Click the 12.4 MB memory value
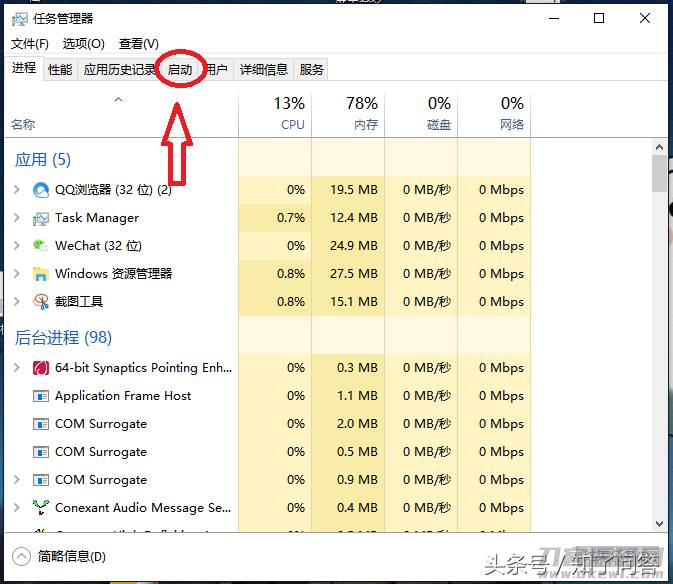Viewport: 673px width, 584px height. 354,218
